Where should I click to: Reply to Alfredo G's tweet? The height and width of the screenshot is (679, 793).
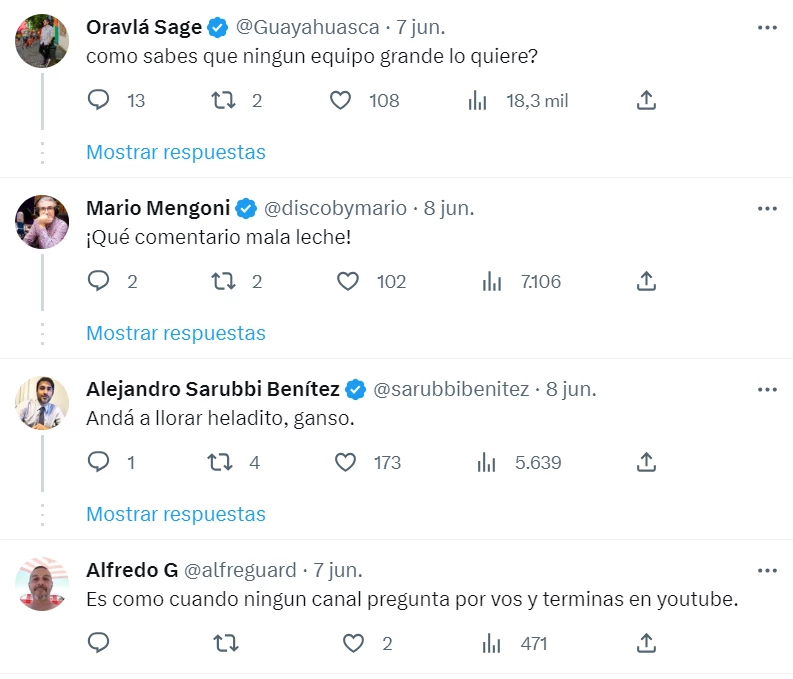[99, 643]
